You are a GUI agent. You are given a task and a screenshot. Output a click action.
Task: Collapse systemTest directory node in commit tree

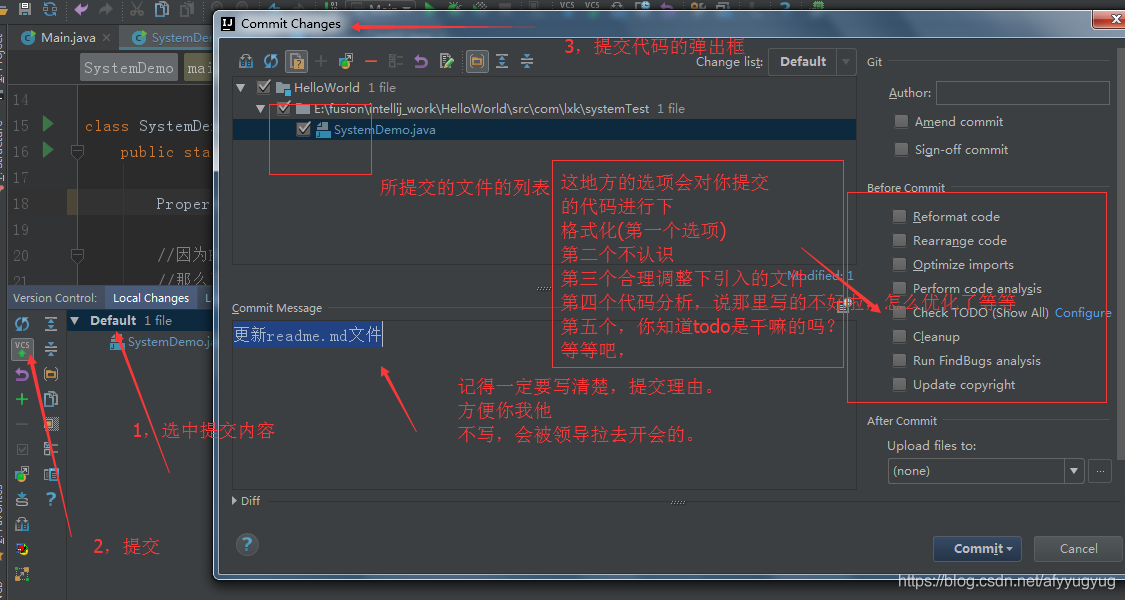(x=260, y=109)
